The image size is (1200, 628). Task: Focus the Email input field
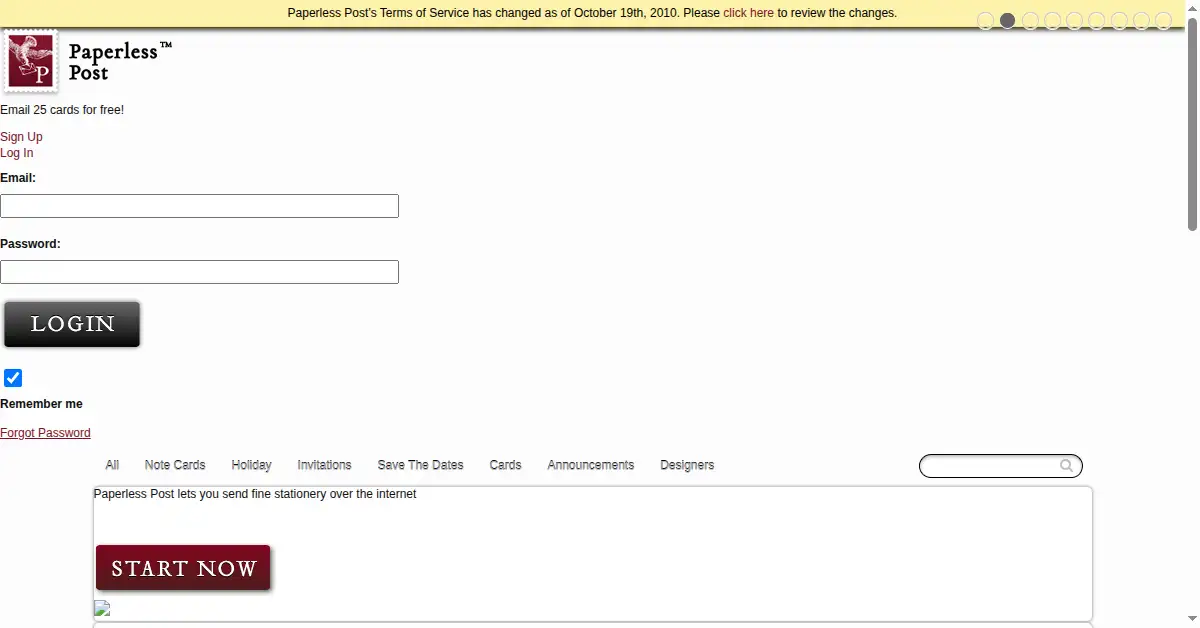tap(199, 206)
